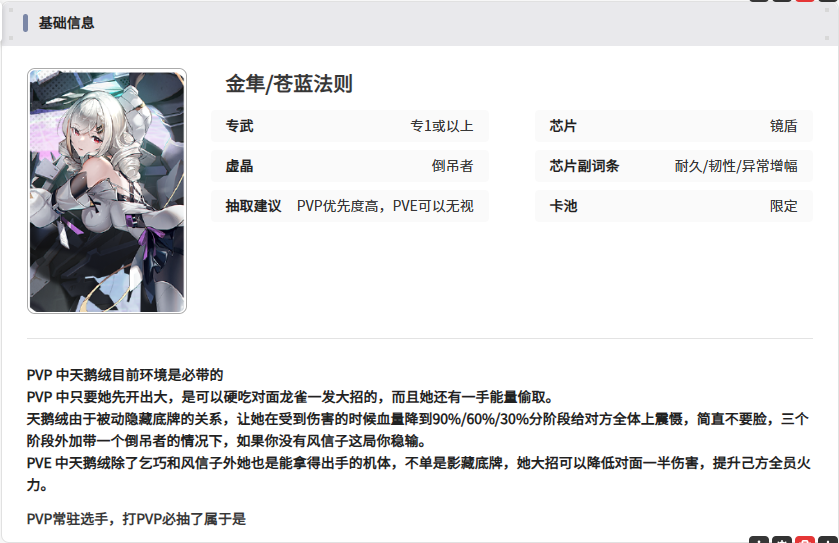Click the summary line starting with PVP常驻选手
This screenshot has height=543, width=839.
[x=136, y=519]
